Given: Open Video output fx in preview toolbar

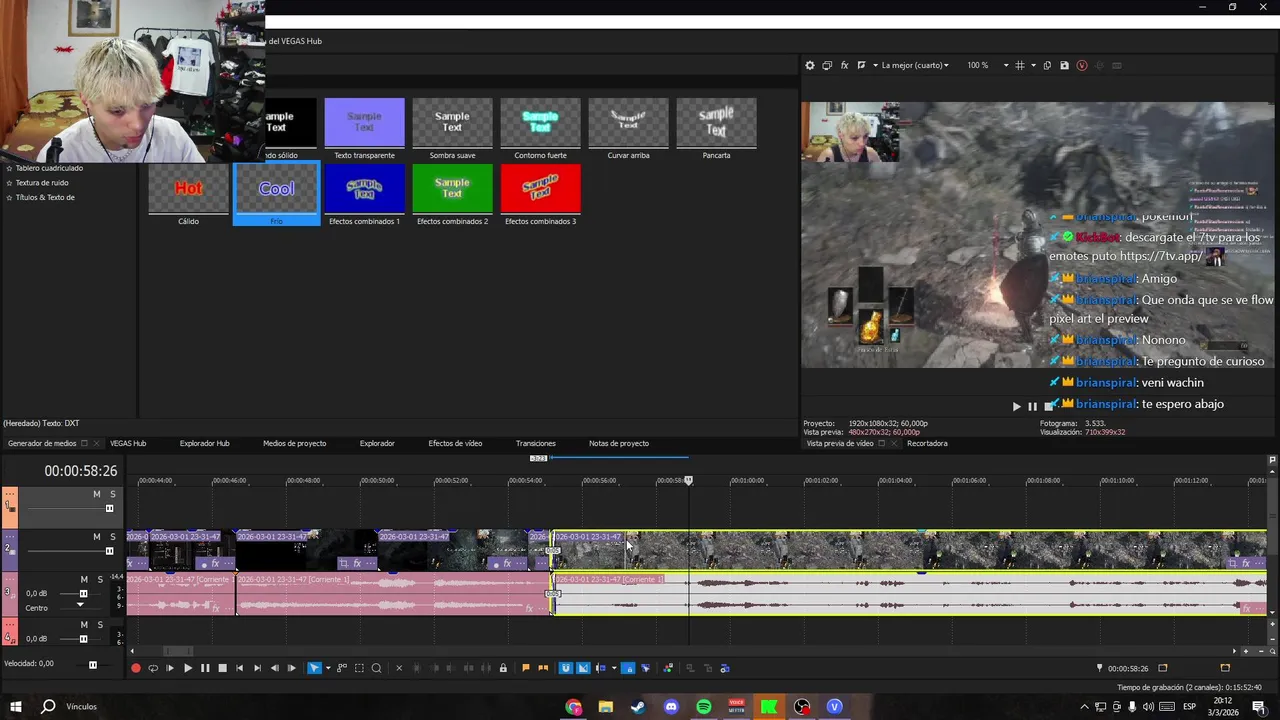Looking at the screenshot, I should tap(844, 65).
